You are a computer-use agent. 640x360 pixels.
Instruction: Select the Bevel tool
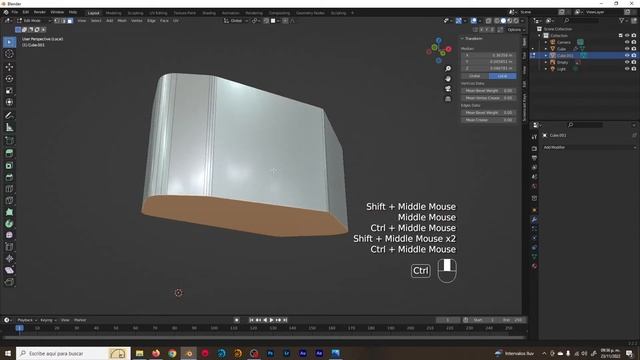tap(9, 177)
